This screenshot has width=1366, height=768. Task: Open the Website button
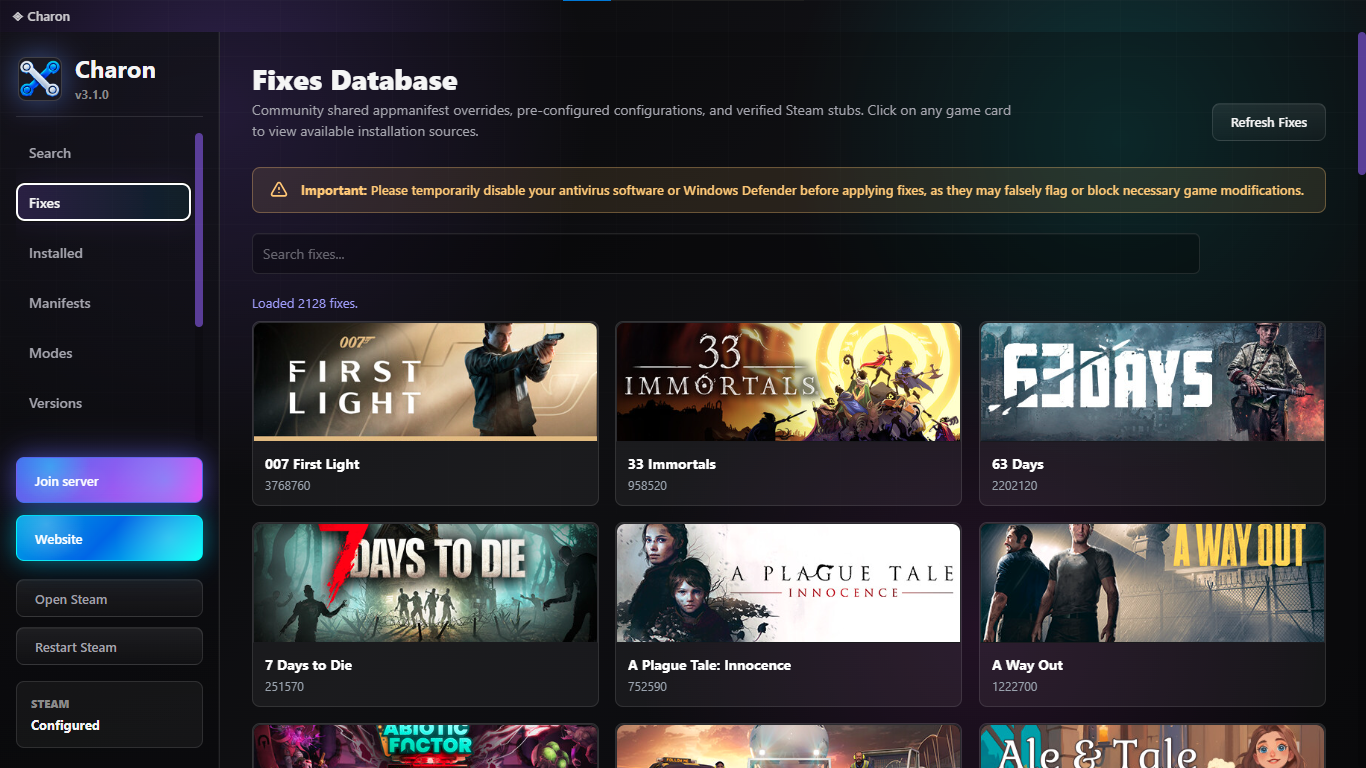tap(109, 539)
